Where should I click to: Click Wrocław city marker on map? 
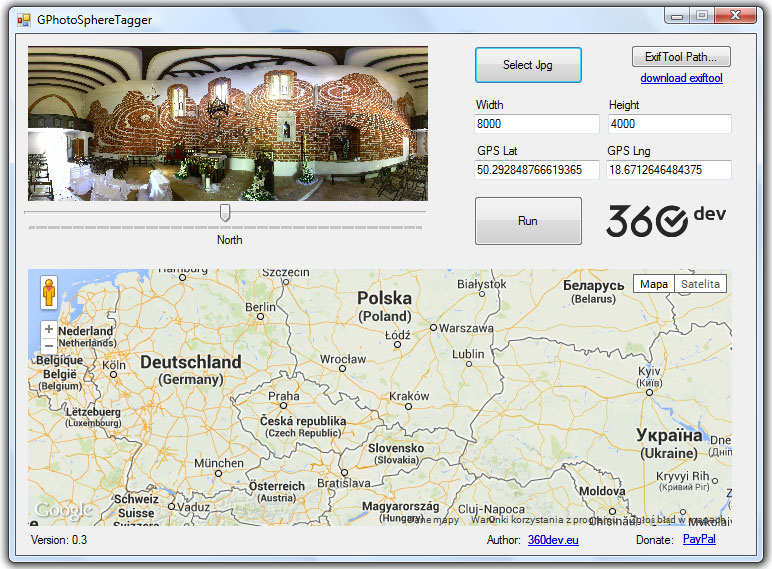click(x=342, y=369)
